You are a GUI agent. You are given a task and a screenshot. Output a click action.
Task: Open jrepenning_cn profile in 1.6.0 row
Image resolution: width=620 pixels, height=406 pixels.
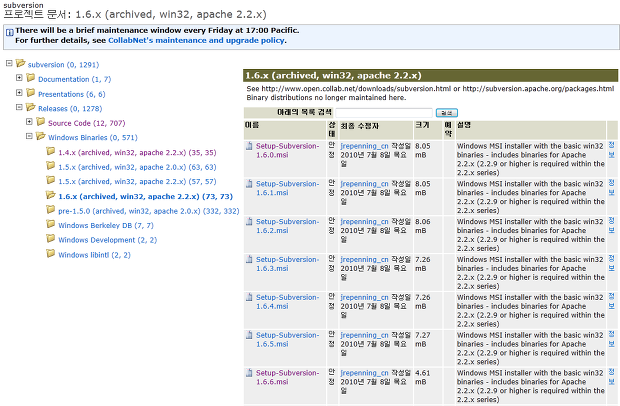tap(364, 146)
